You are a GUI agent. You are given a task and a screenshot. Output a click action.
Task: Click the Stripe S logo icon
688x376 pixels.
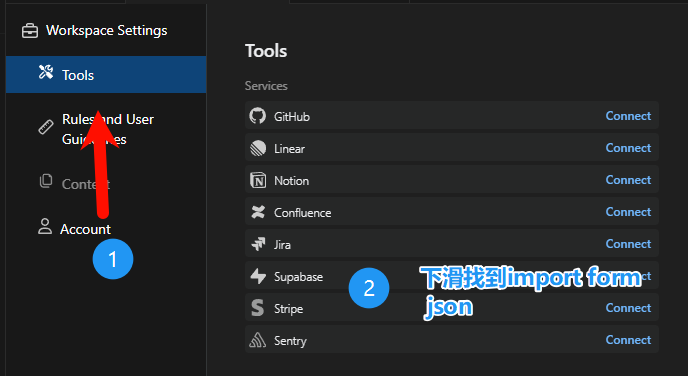coord(258,308)
